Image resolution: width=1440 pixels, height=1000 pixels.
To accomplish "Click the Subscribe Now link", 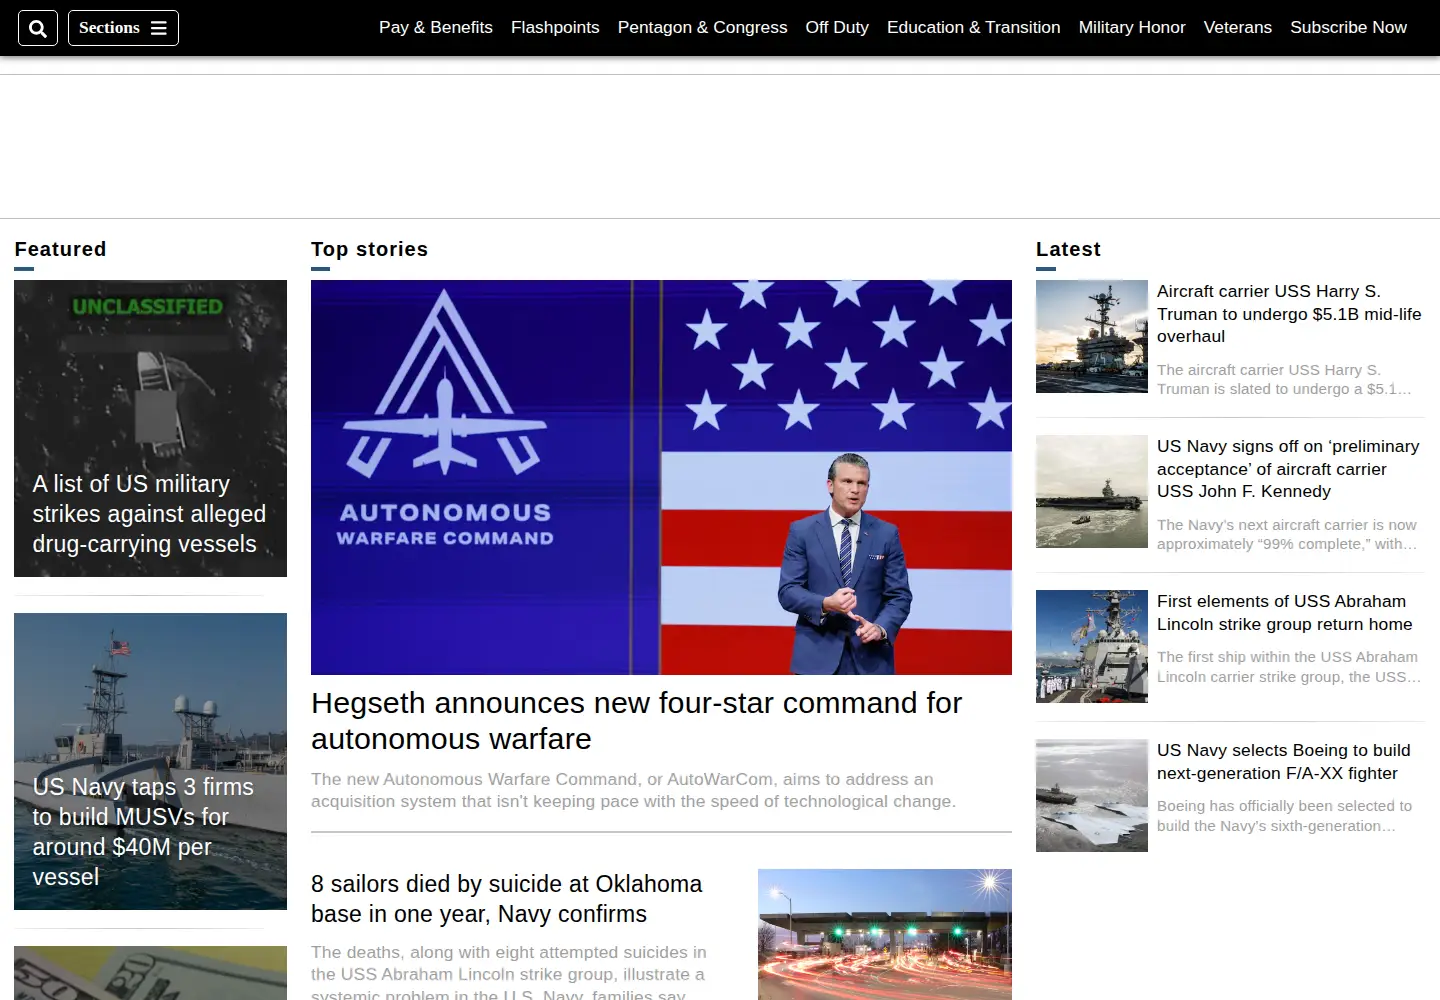I will (1348, 28).
